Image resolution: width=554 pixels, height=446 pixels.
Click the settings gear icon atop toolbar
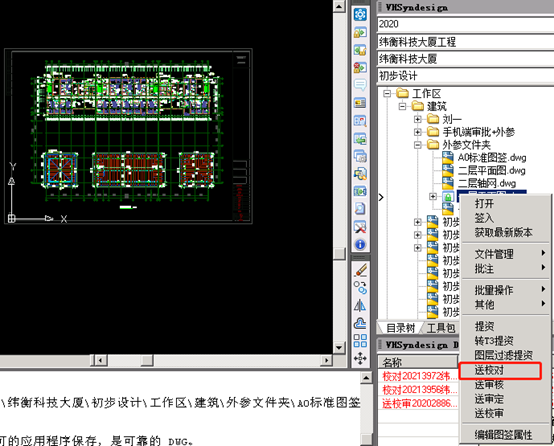(x=360, y=14)
